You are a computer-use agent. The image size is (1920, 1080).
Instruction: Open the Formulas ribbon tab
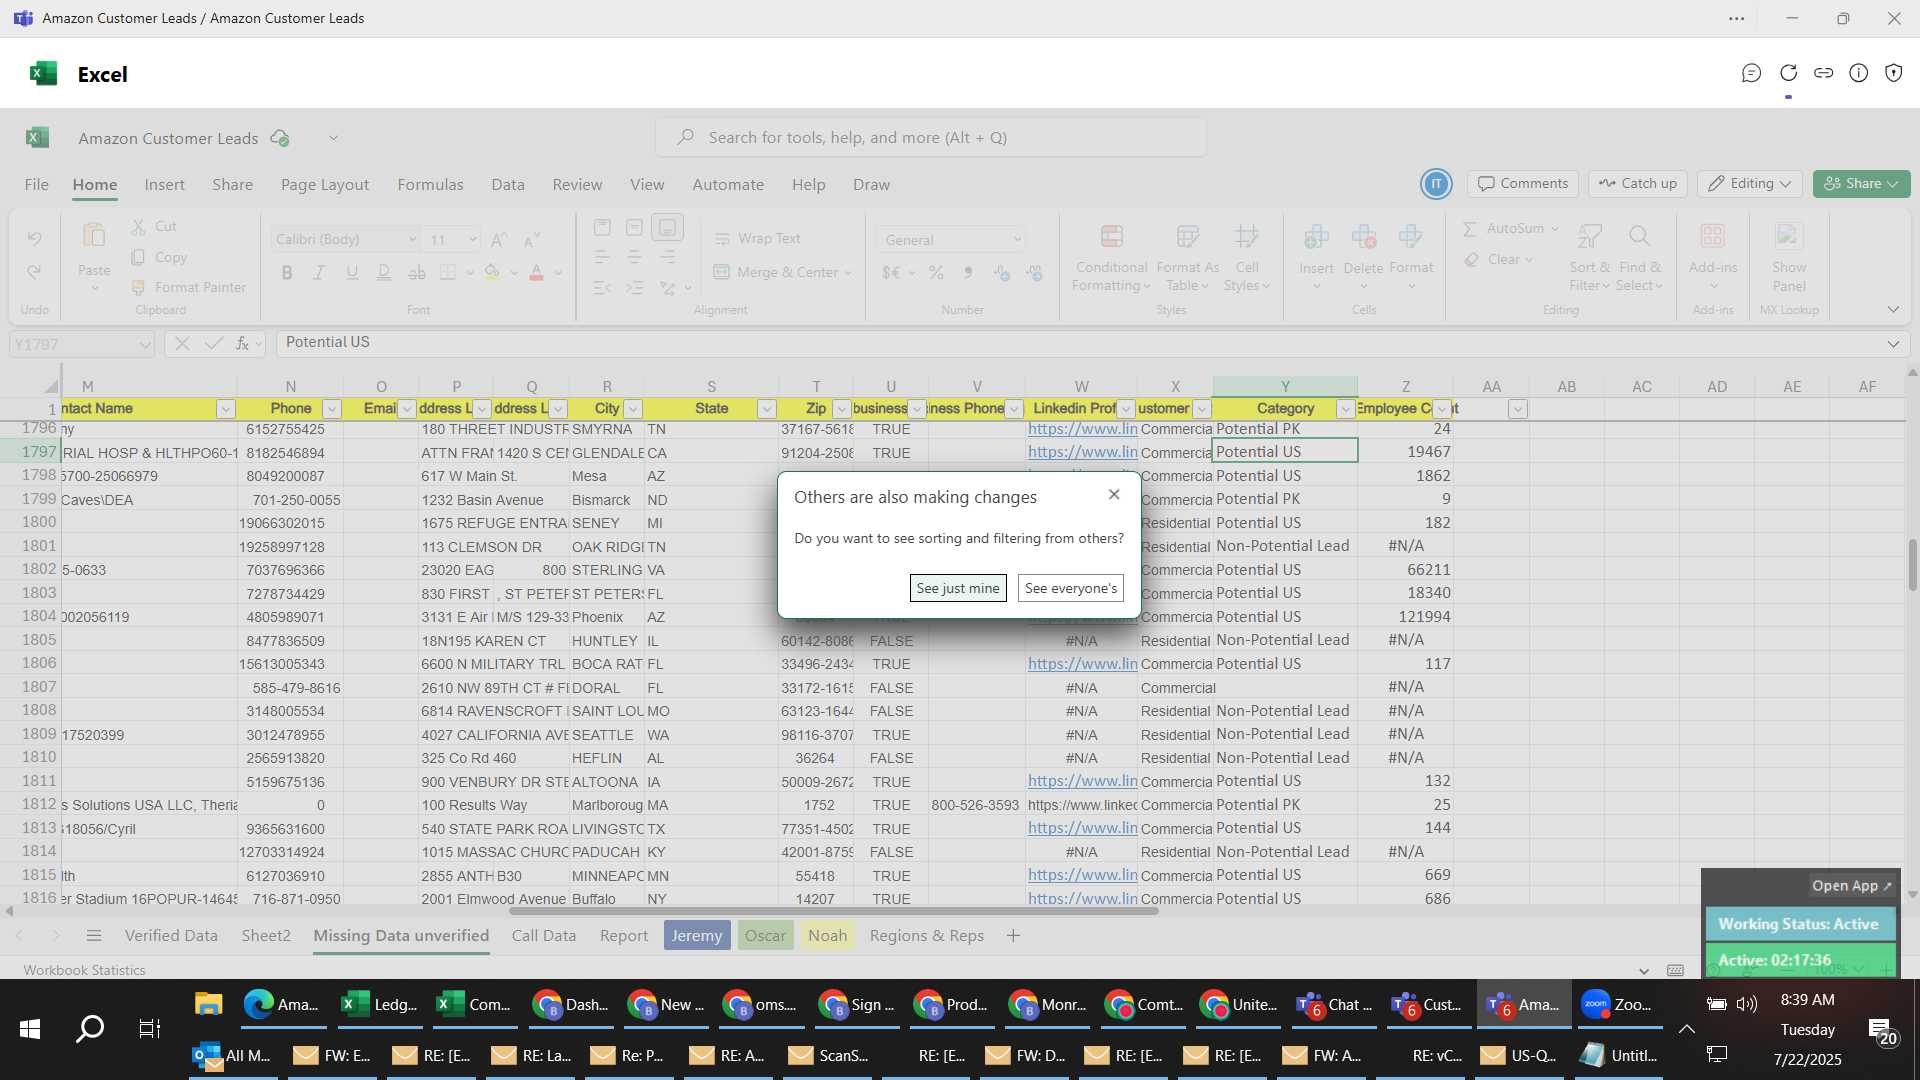click(x=430, y=185)
